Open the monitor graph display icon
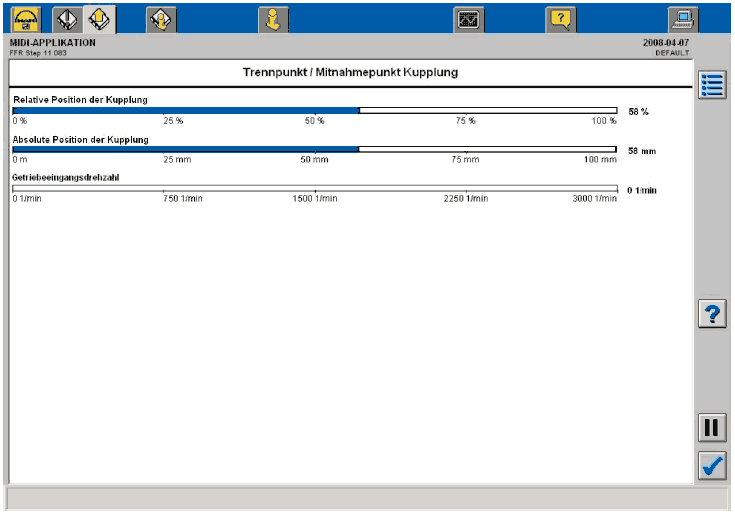Screen dimensions: 735x513 468,18
